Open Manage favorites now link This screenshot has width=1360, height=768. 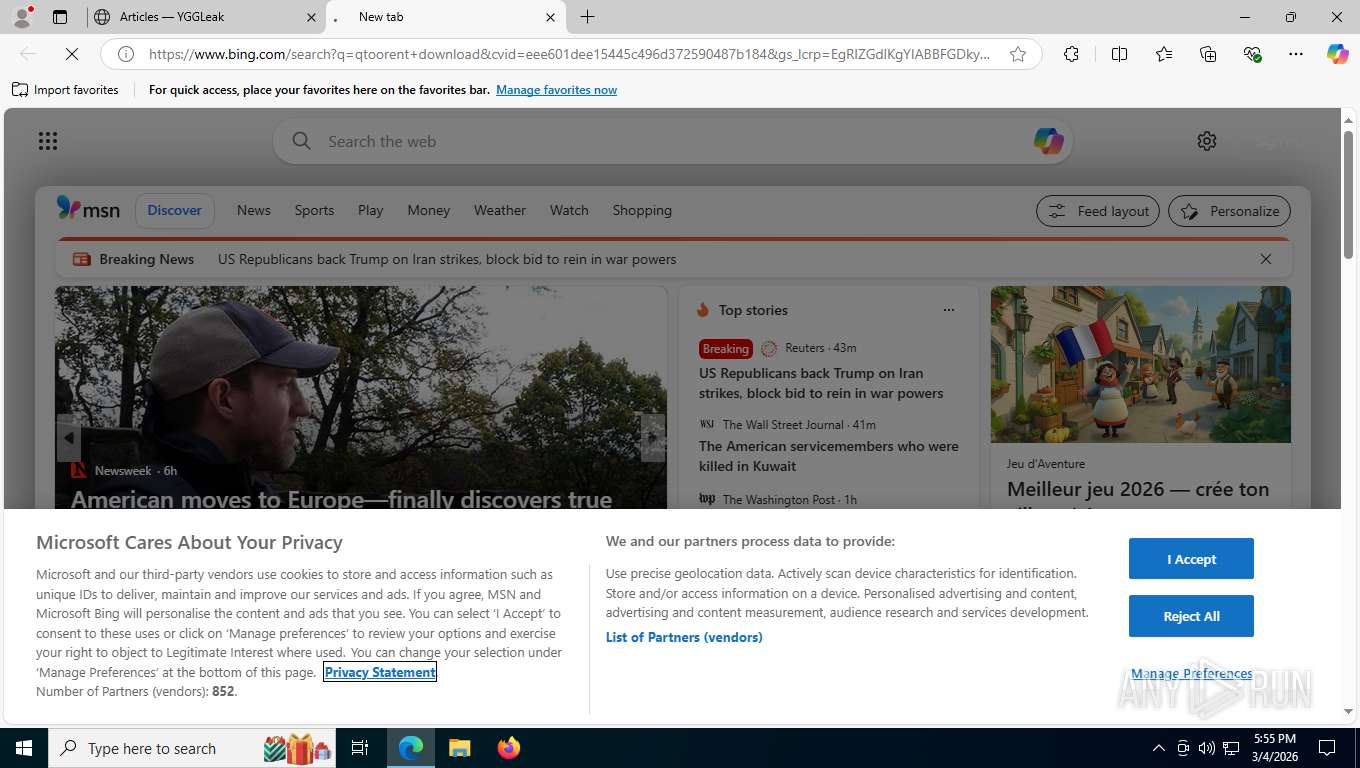pyautogui.click(x=556, y=90)
